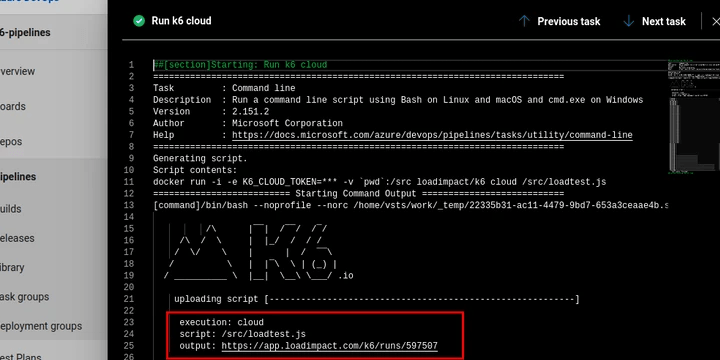
Task: Click the 'execution: cloud' log line
Action: [x=221, y=322]
